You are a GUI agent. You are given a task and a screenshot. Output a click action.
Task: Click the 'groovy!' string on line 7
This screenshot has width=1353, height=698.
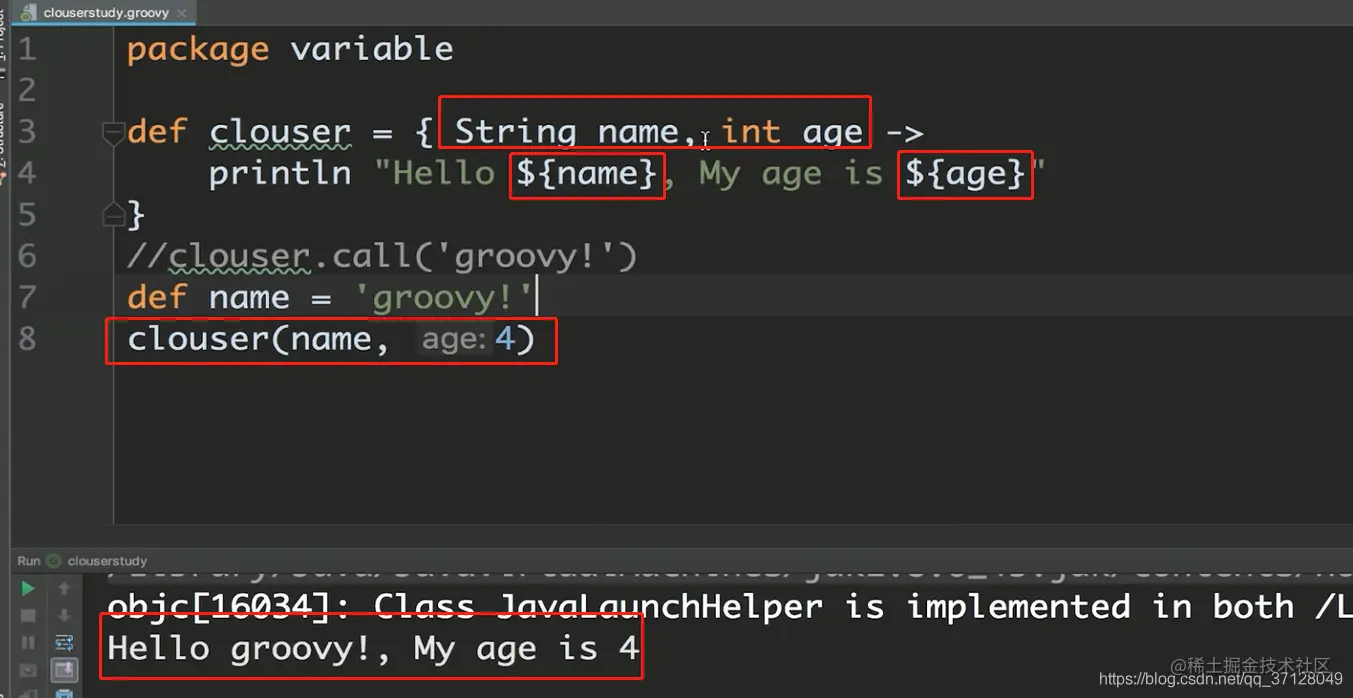(x=444, y=298)
